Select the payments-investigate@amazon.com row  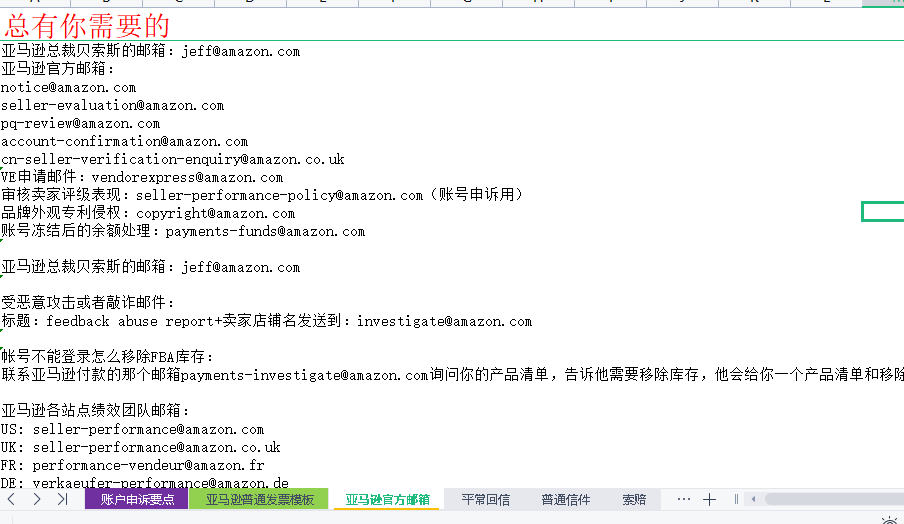(452, 375)
